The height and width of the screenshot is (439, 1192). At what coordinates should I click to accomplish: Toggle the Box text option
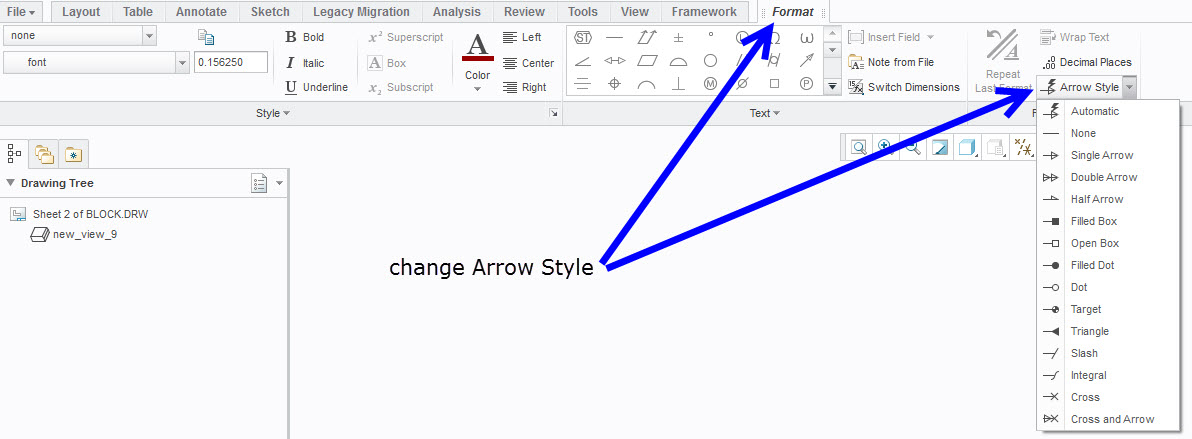(x=387, y=63)
